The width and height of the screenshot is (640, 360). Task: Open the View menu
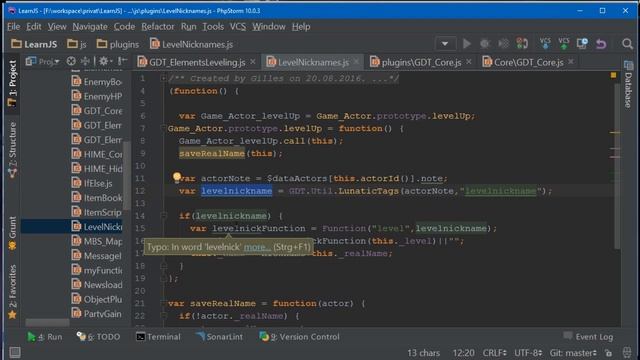coord(57,27)
